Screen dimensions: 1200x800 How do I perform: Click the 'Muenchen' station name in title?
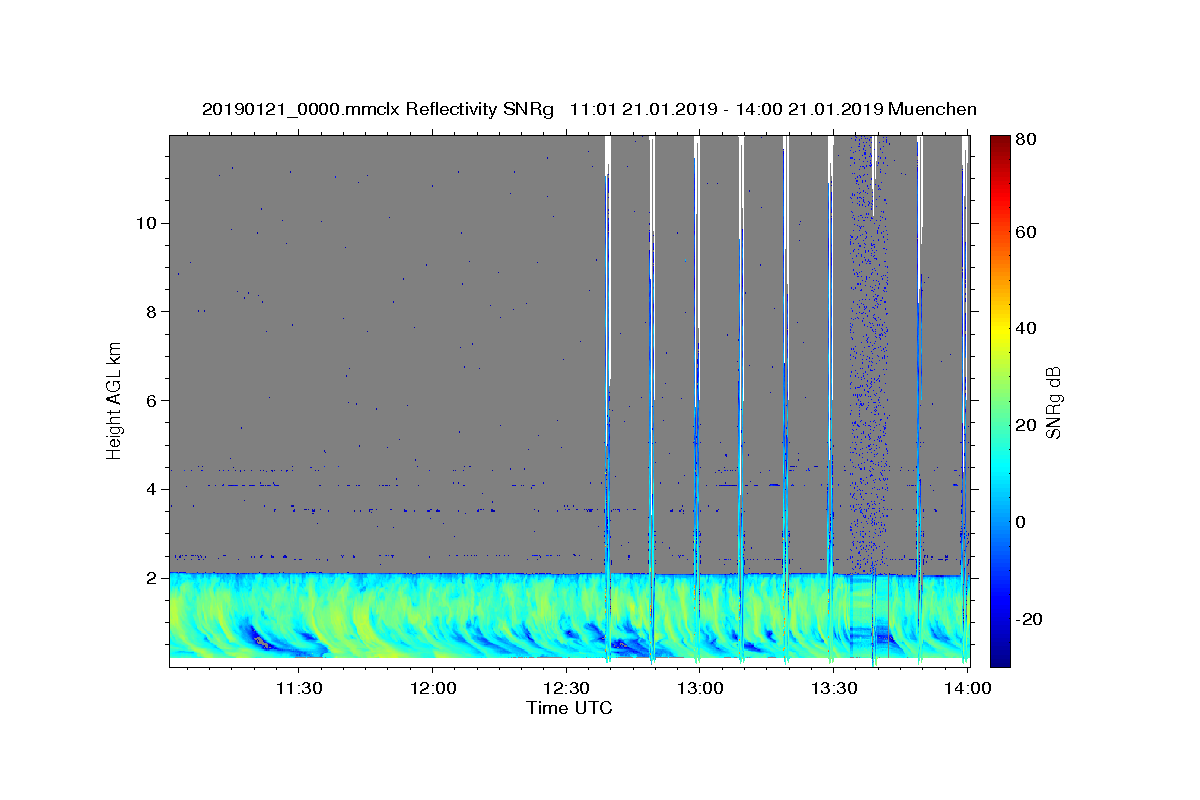point(931,109)
